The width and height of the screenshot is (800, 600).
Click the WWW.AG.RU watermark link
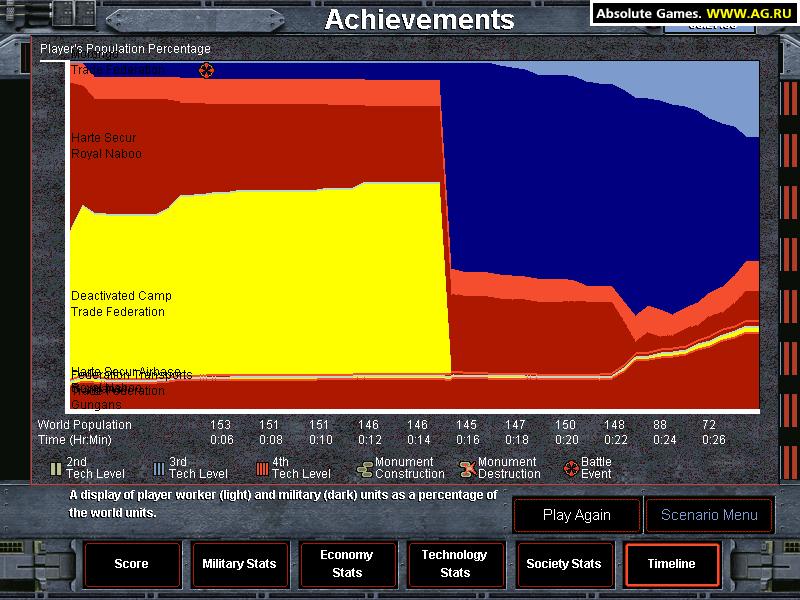[745, 13]
